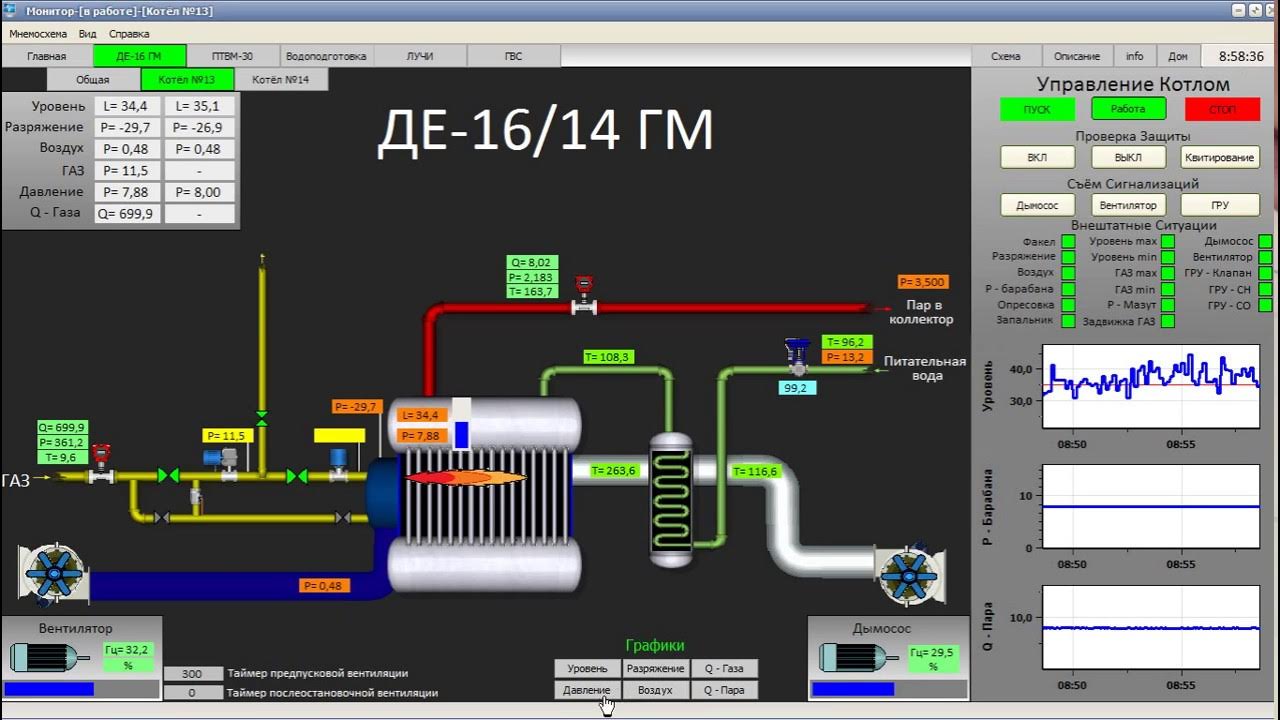Viewport: 1280px width, 720px height.
Task: Switch to the ЛУЧИ tab
Action: [420, 56]
